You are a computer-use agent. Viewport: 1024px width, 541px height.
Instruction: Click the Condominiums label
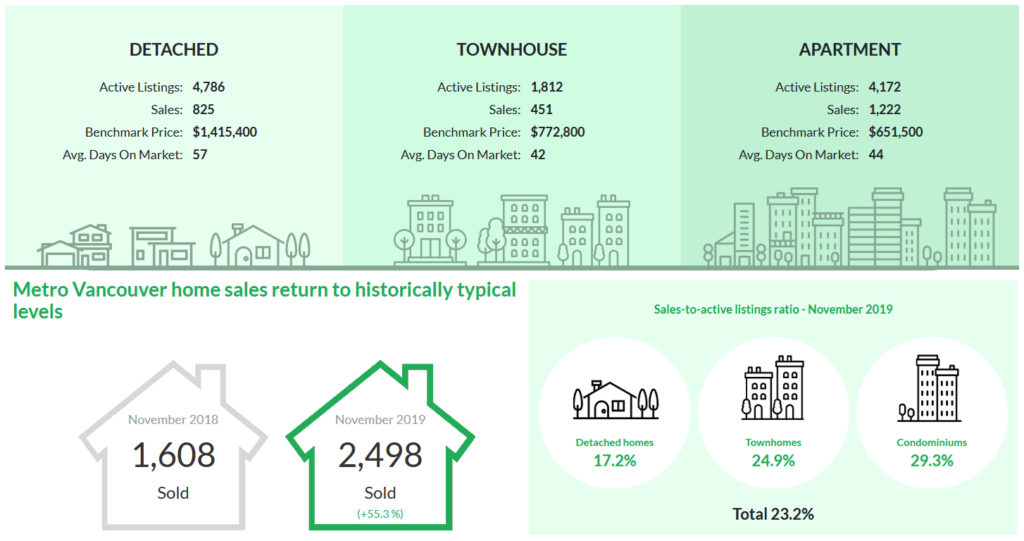932,442
